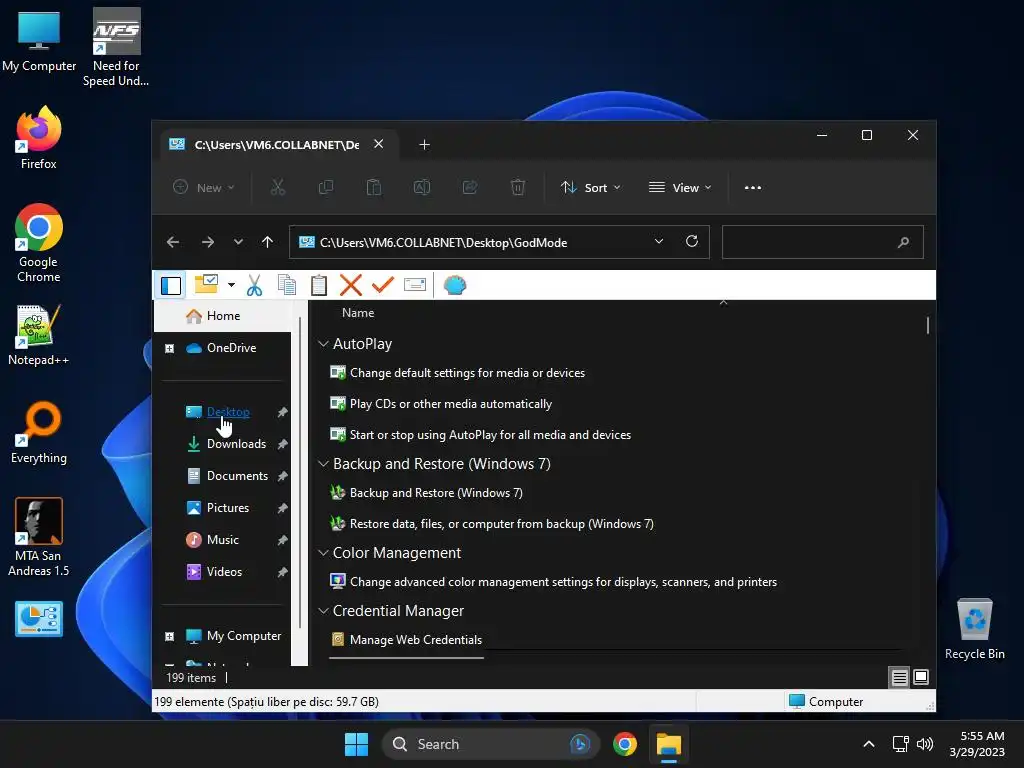Collapse the Backup and Restore group
Viewport: 1024px width, 768px height.
pos(323,464)
